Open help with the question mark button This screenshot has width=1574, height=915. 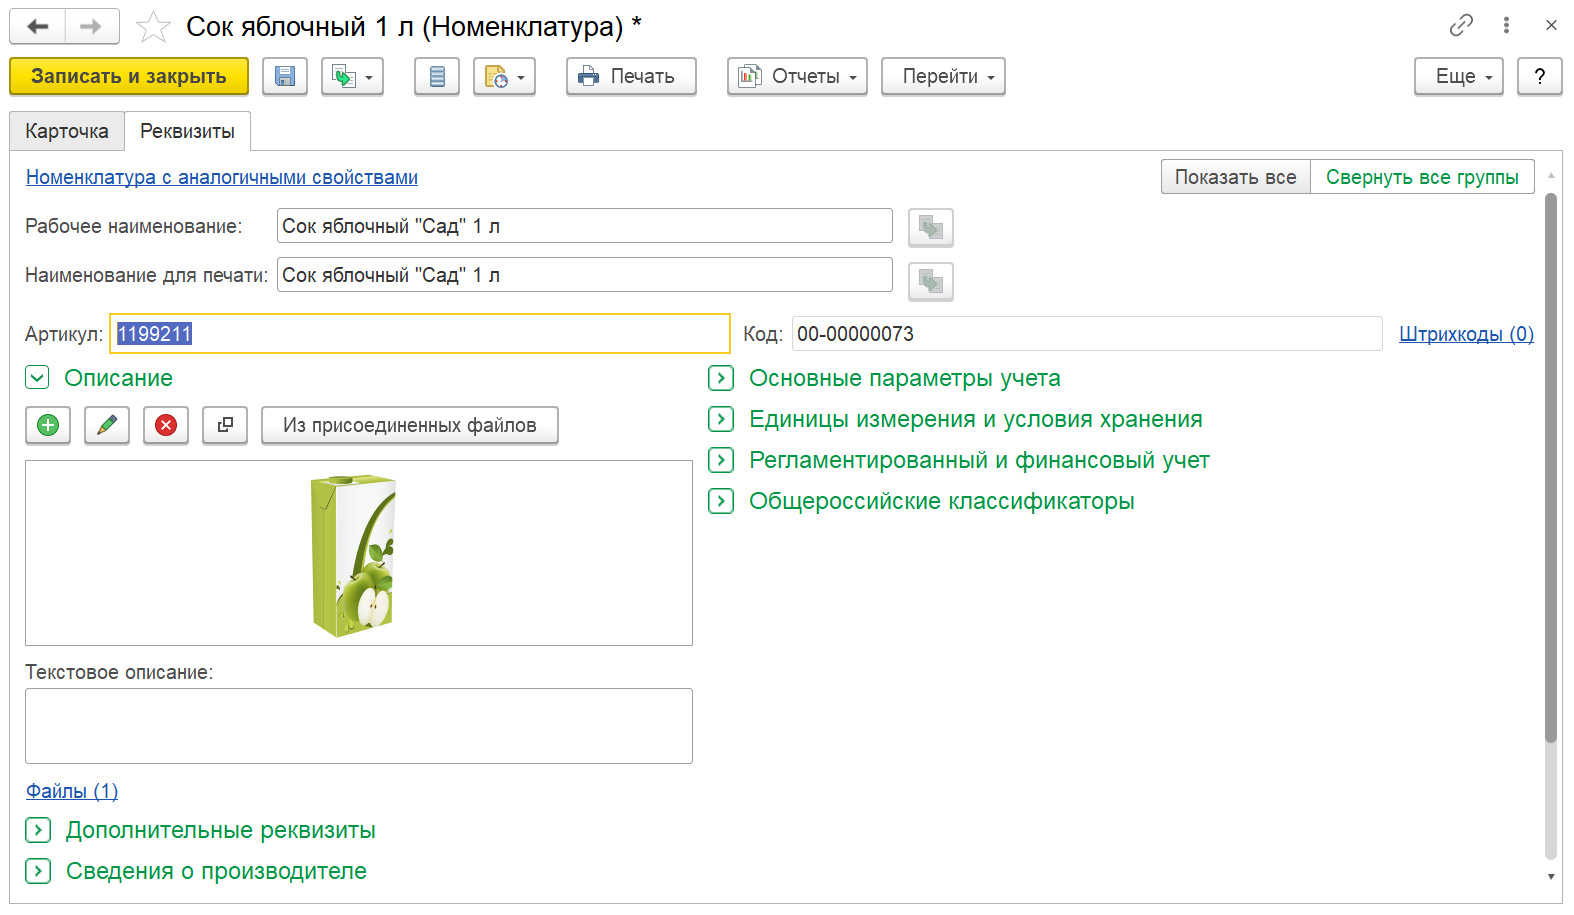coord(1540,76)
